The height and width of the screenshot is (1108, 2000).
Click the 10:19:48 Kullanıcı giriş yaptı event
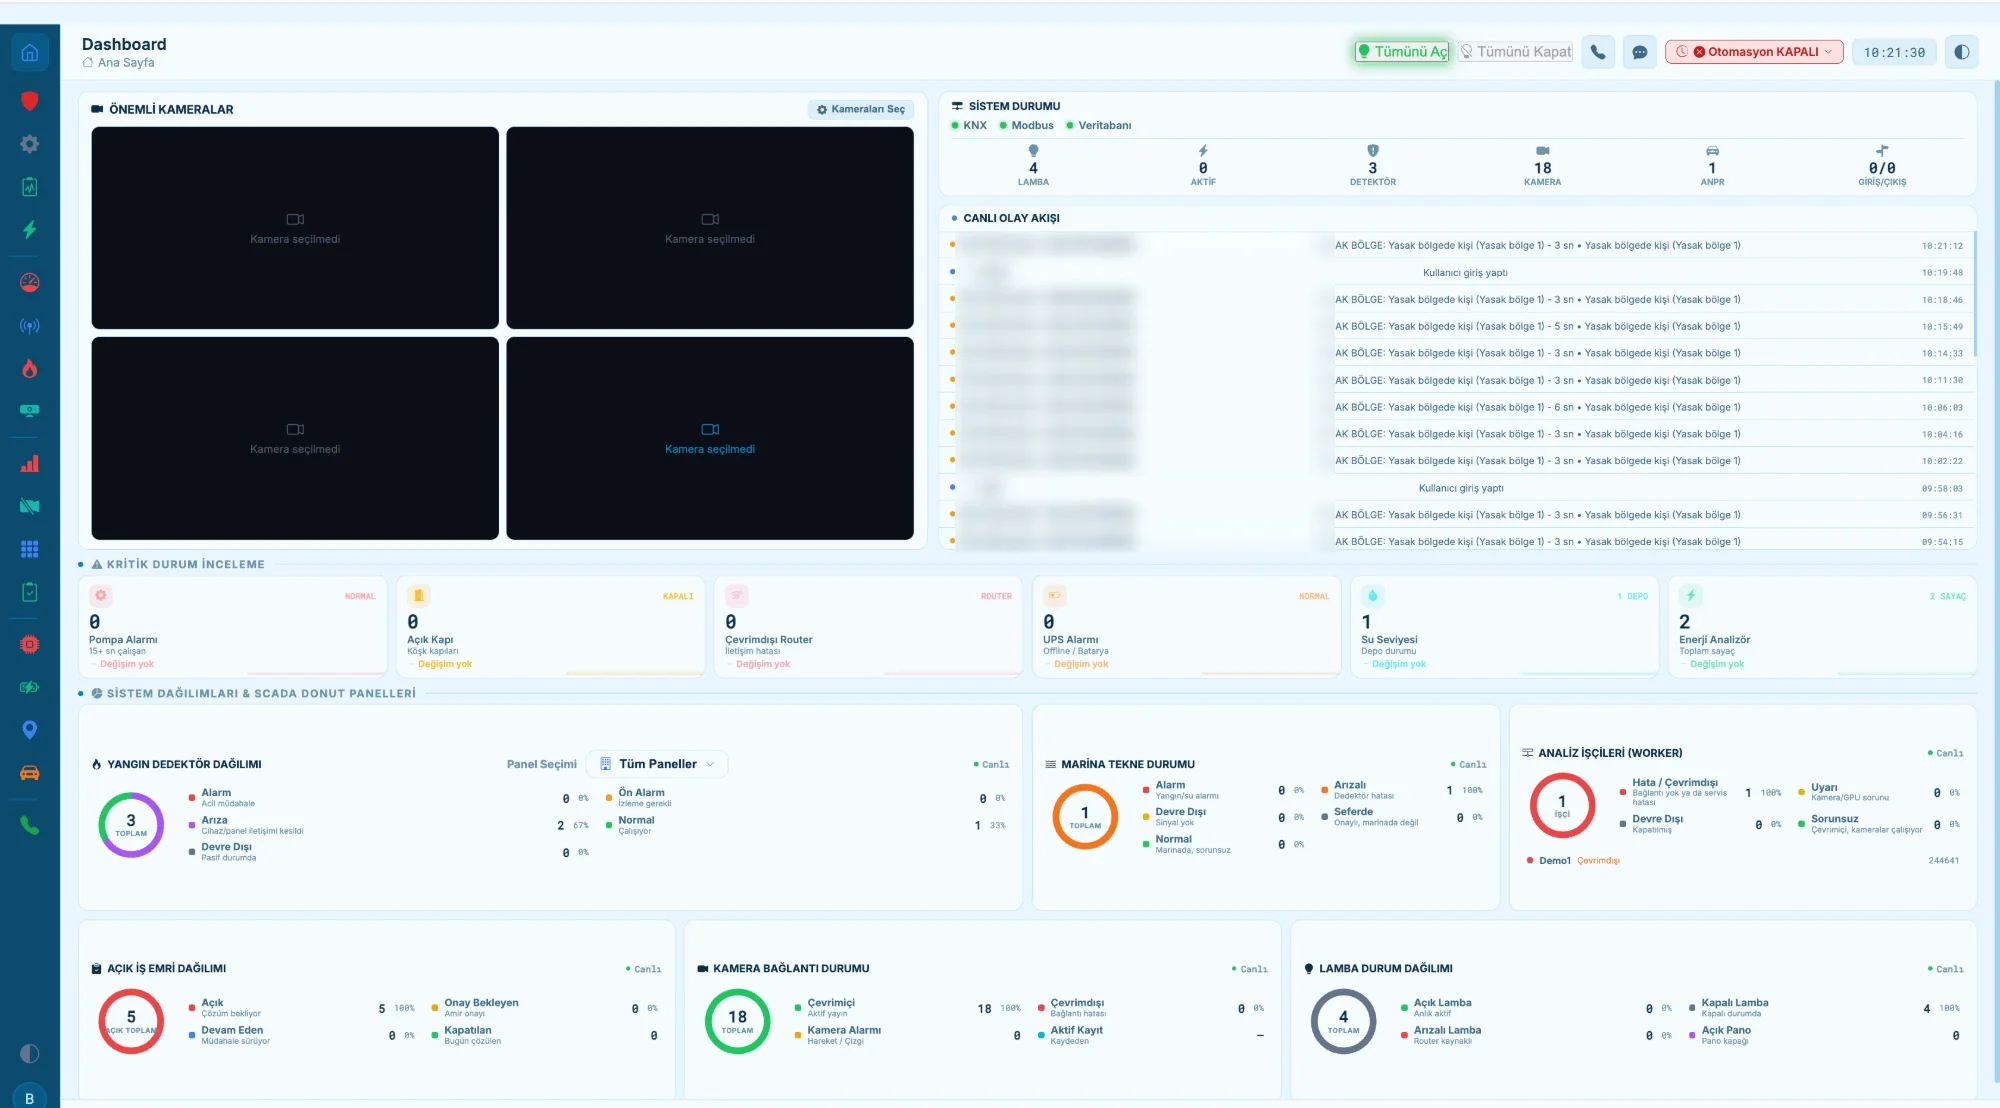tap(1457, 273)
